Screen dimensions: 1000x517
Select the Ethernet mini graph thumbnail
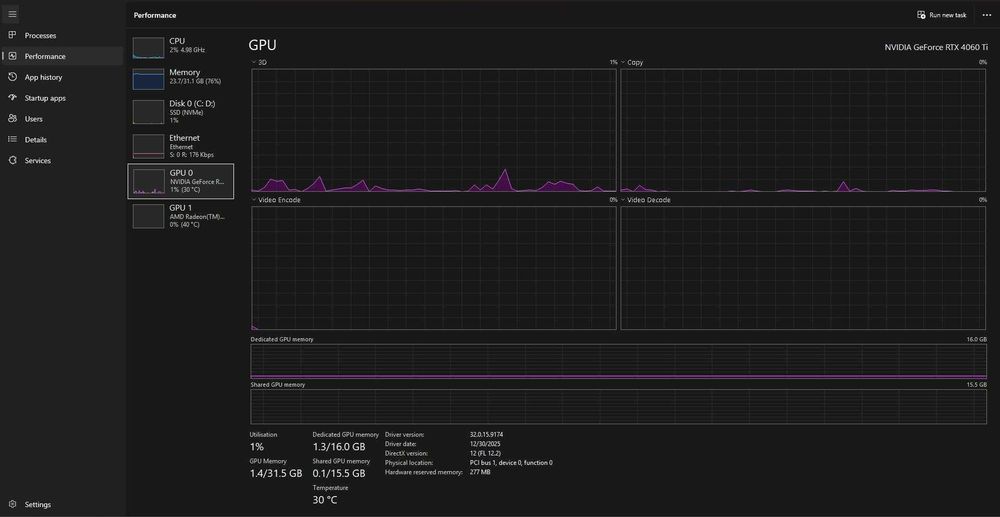[148, 145]
